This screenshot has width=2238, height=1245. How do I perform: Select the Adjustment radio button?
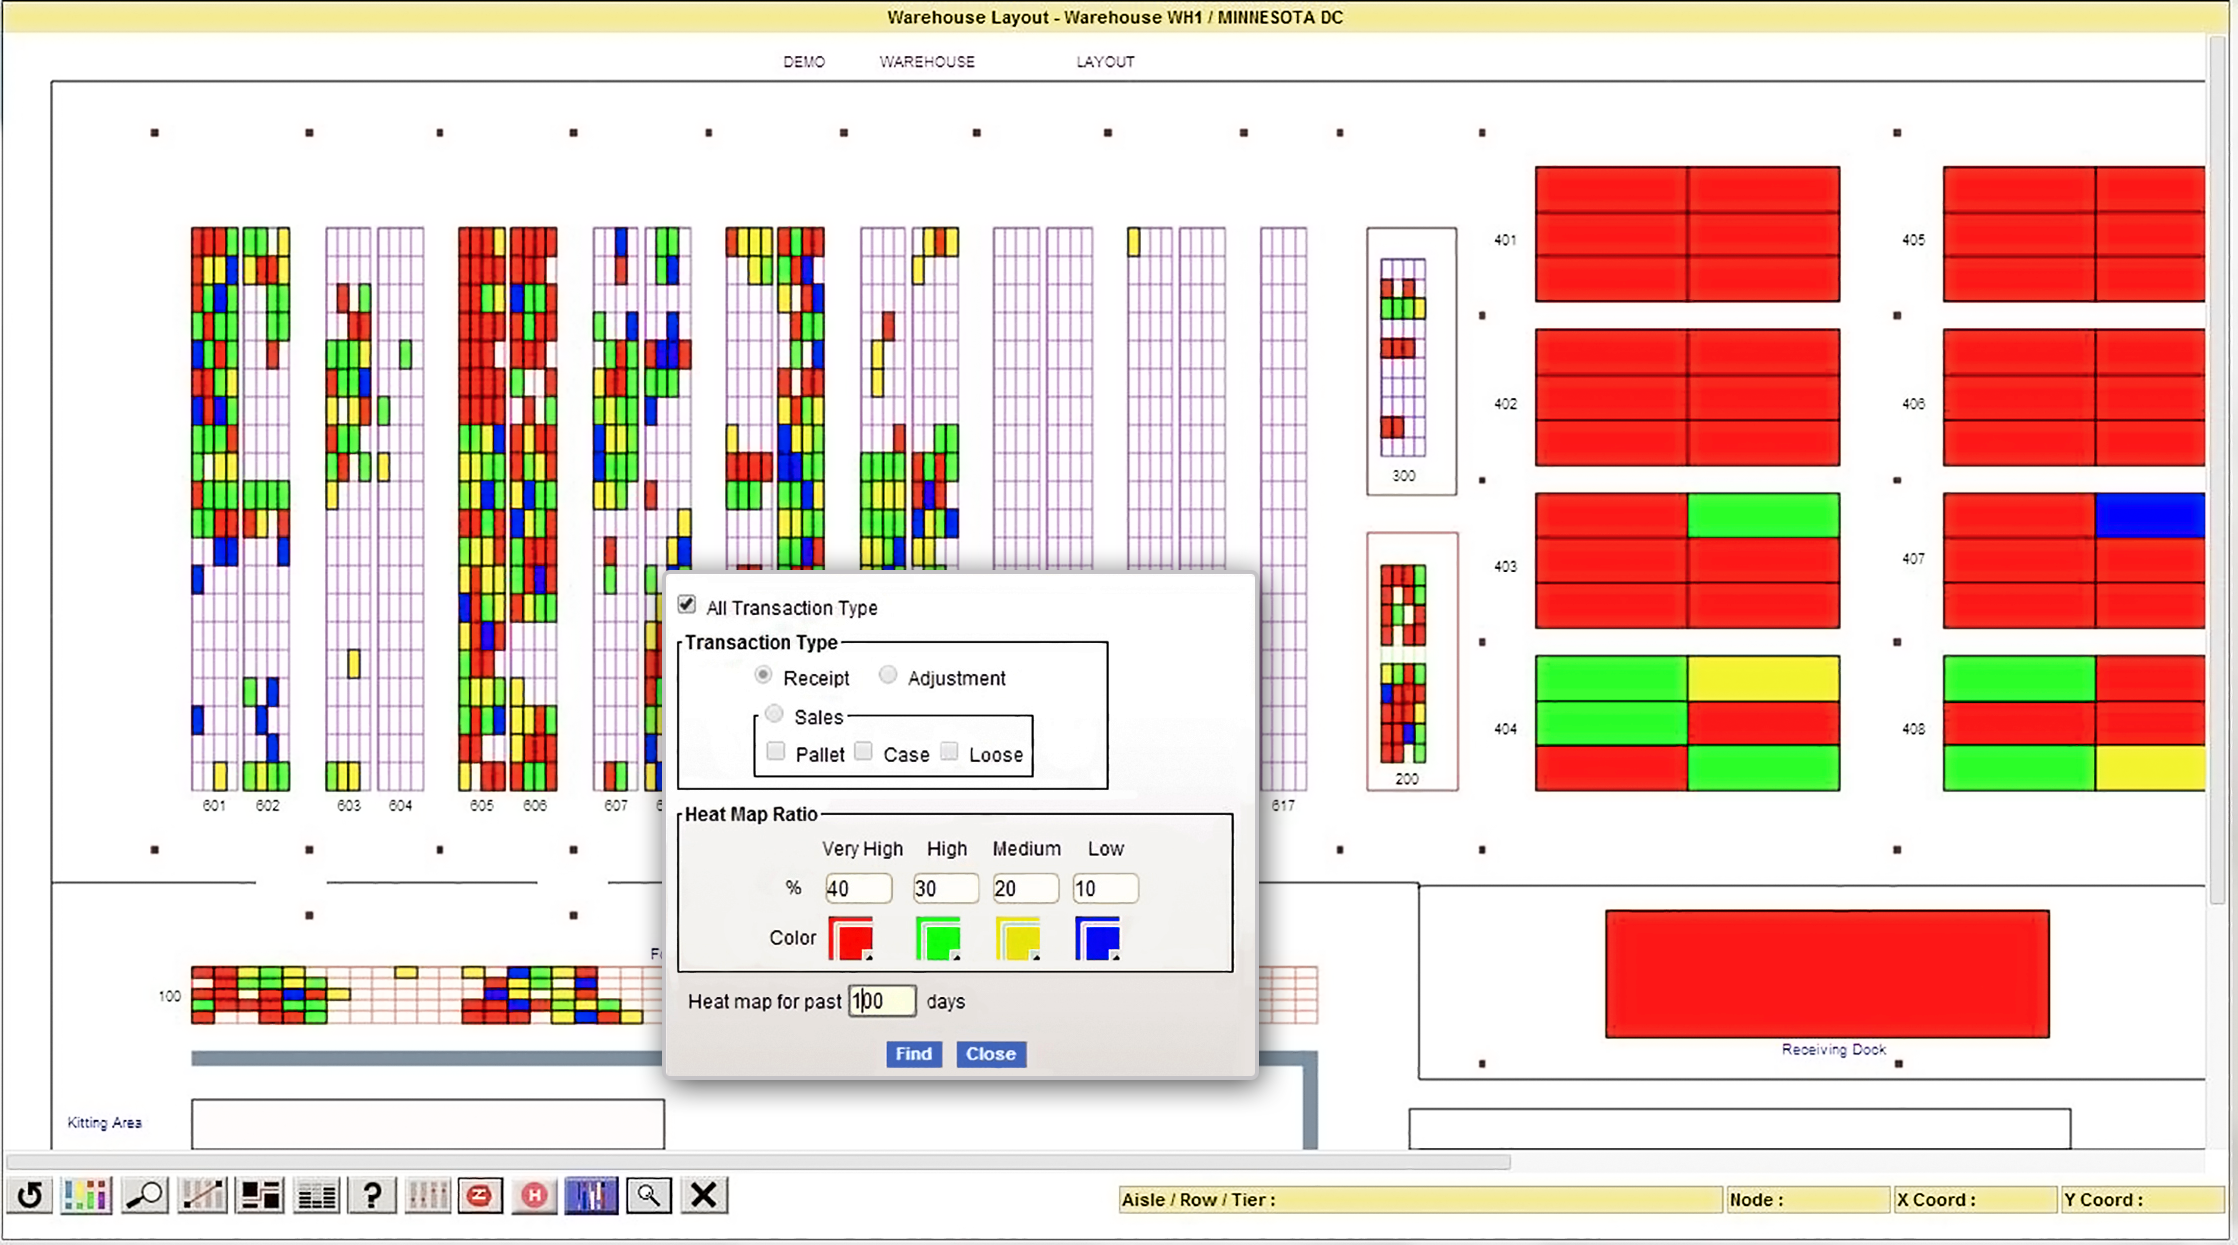[888, 676]
